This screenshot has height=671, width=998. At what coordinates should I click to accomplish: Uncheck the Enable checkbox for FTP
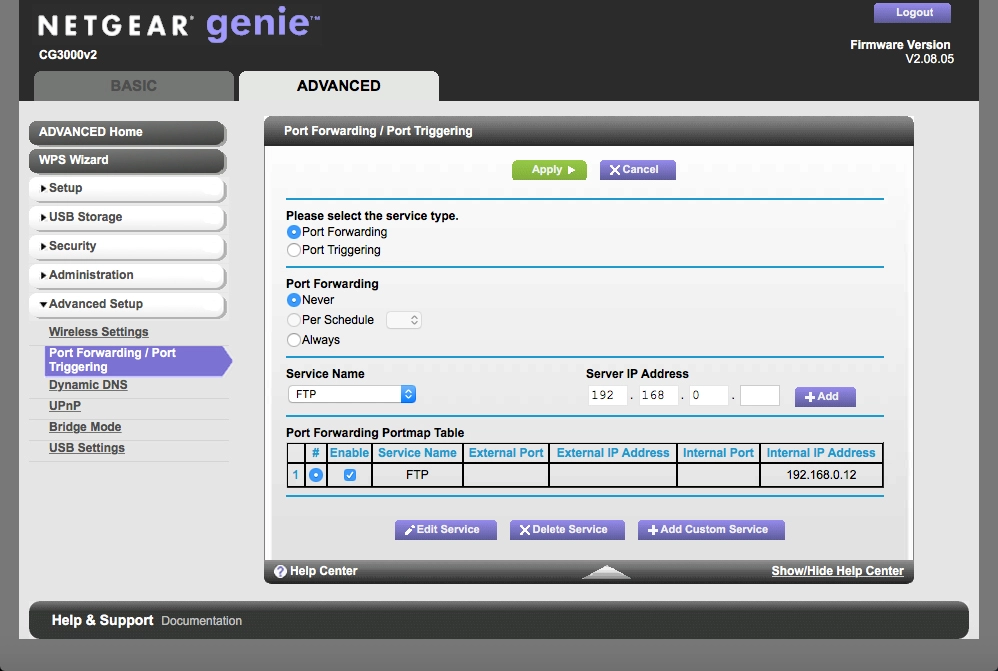pyautogui.click(x=349, y=475)
